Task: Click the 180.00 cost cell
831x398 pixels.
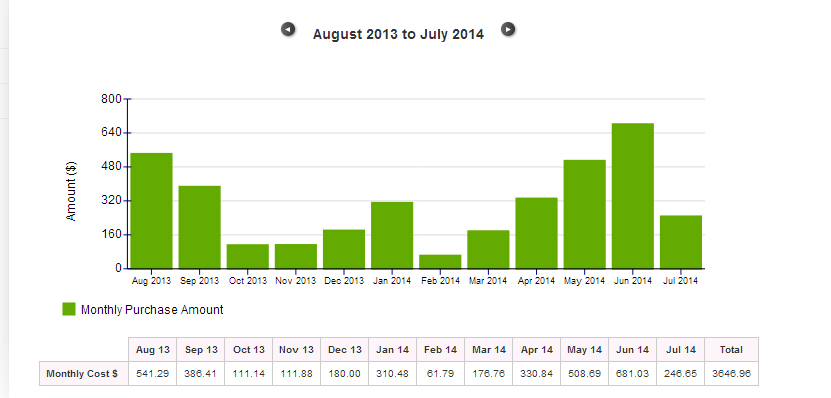Action: (x=344, y=374)
